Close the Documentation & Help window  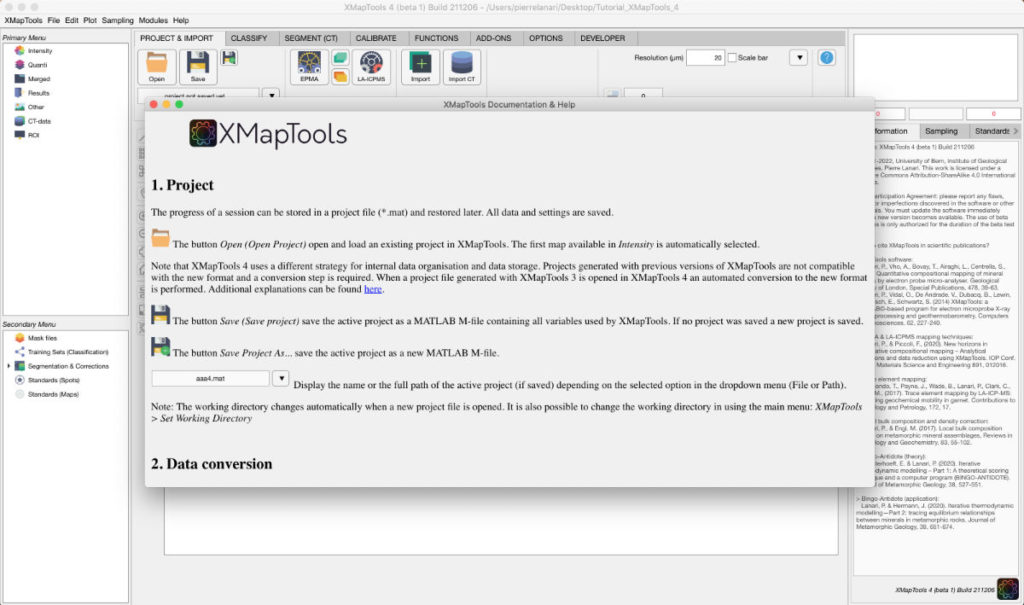[153, 105]
